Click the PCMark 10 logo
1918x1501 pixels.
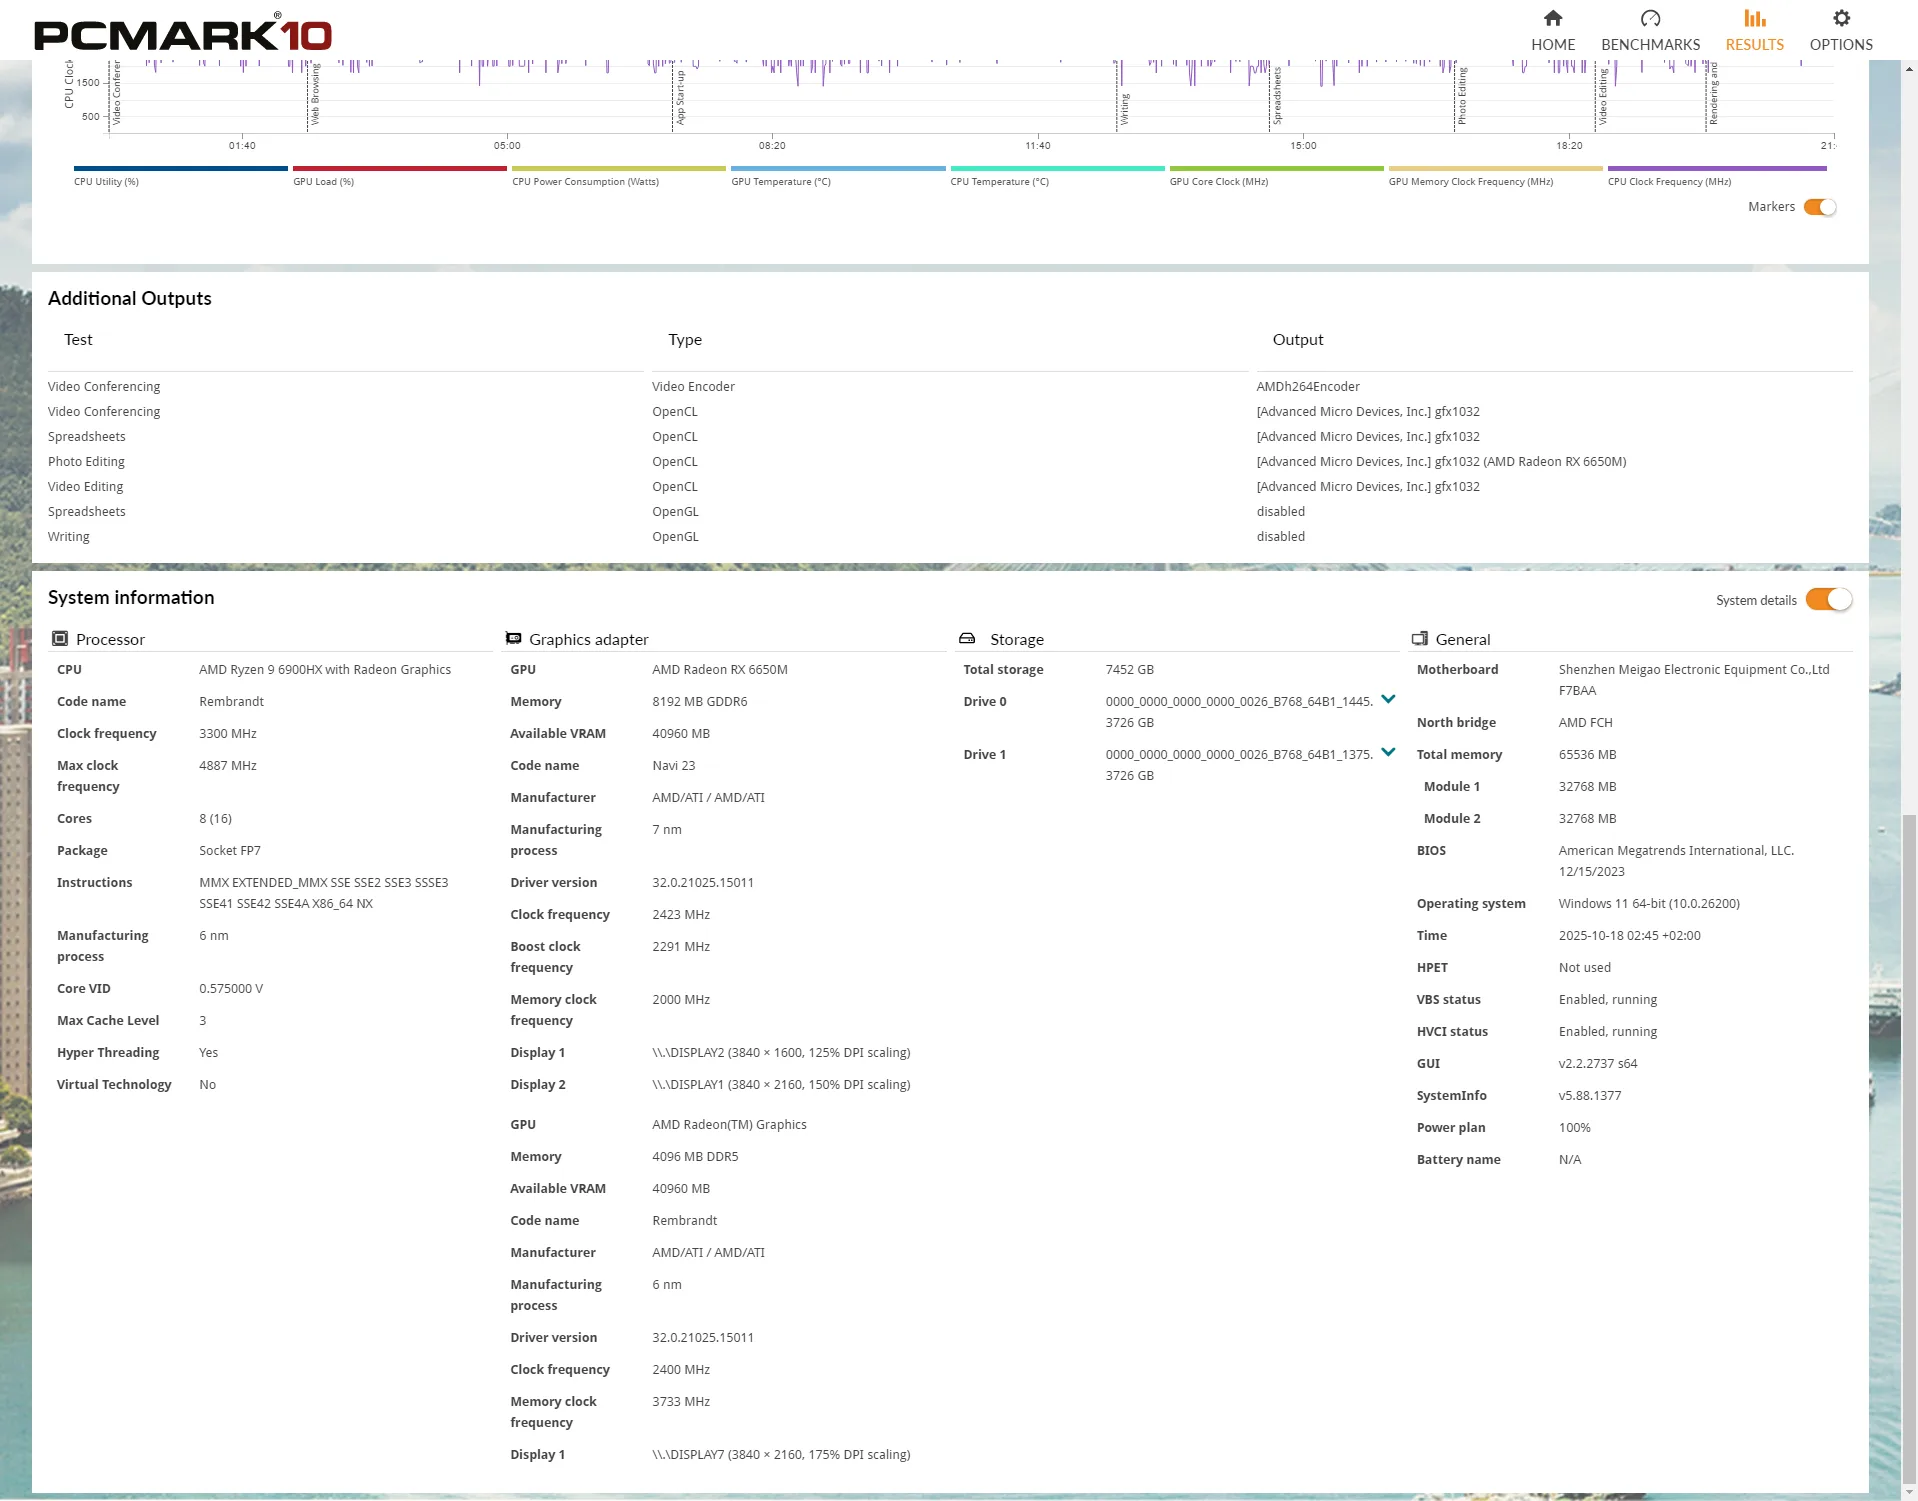[x=183, y=34]
